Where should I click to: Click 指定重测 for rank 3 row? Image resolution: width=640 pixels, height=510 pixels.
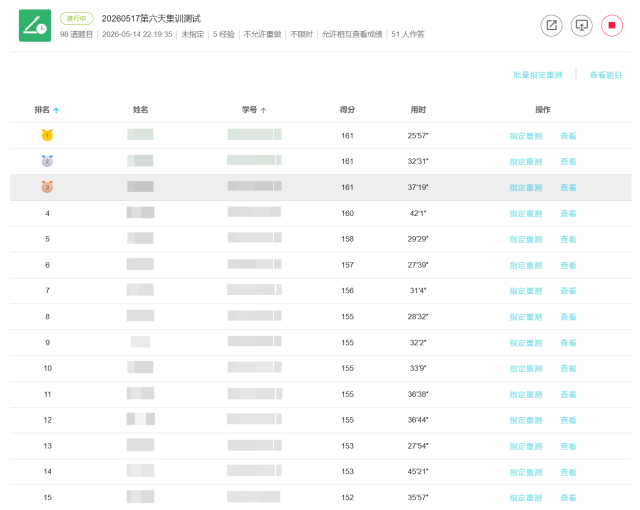tap(526, 188)
